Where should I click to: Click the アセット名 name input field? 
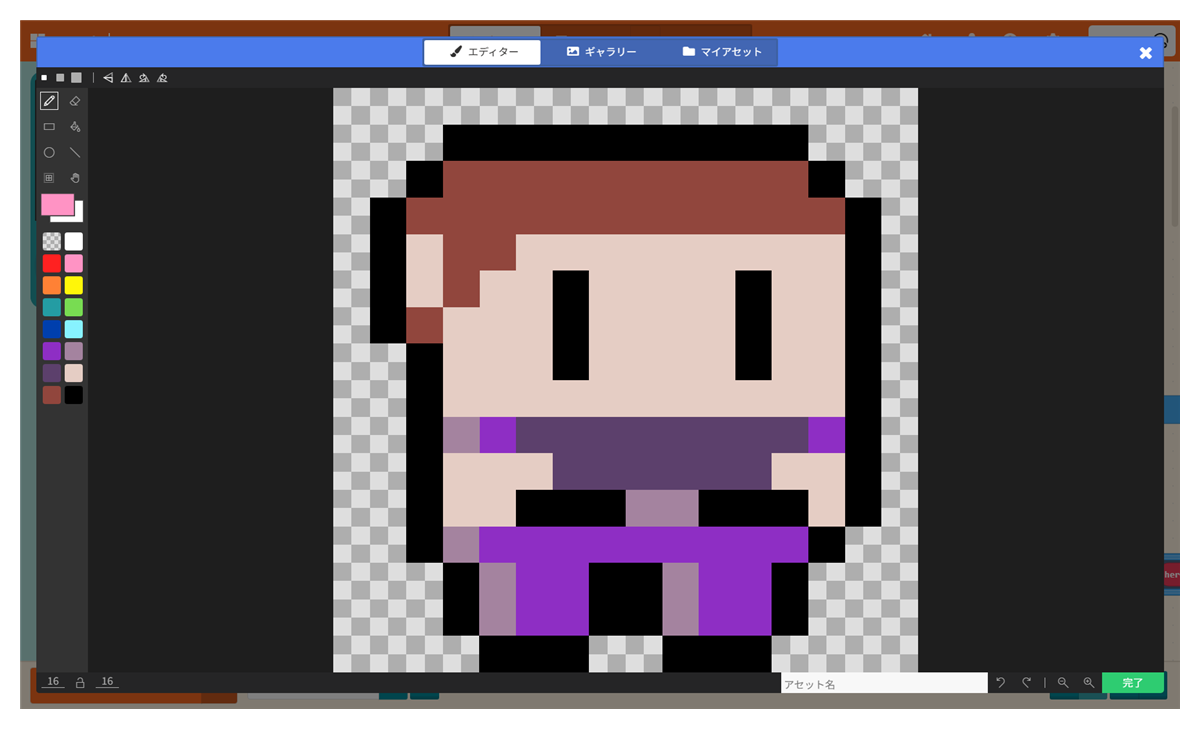tap(884, 684)
